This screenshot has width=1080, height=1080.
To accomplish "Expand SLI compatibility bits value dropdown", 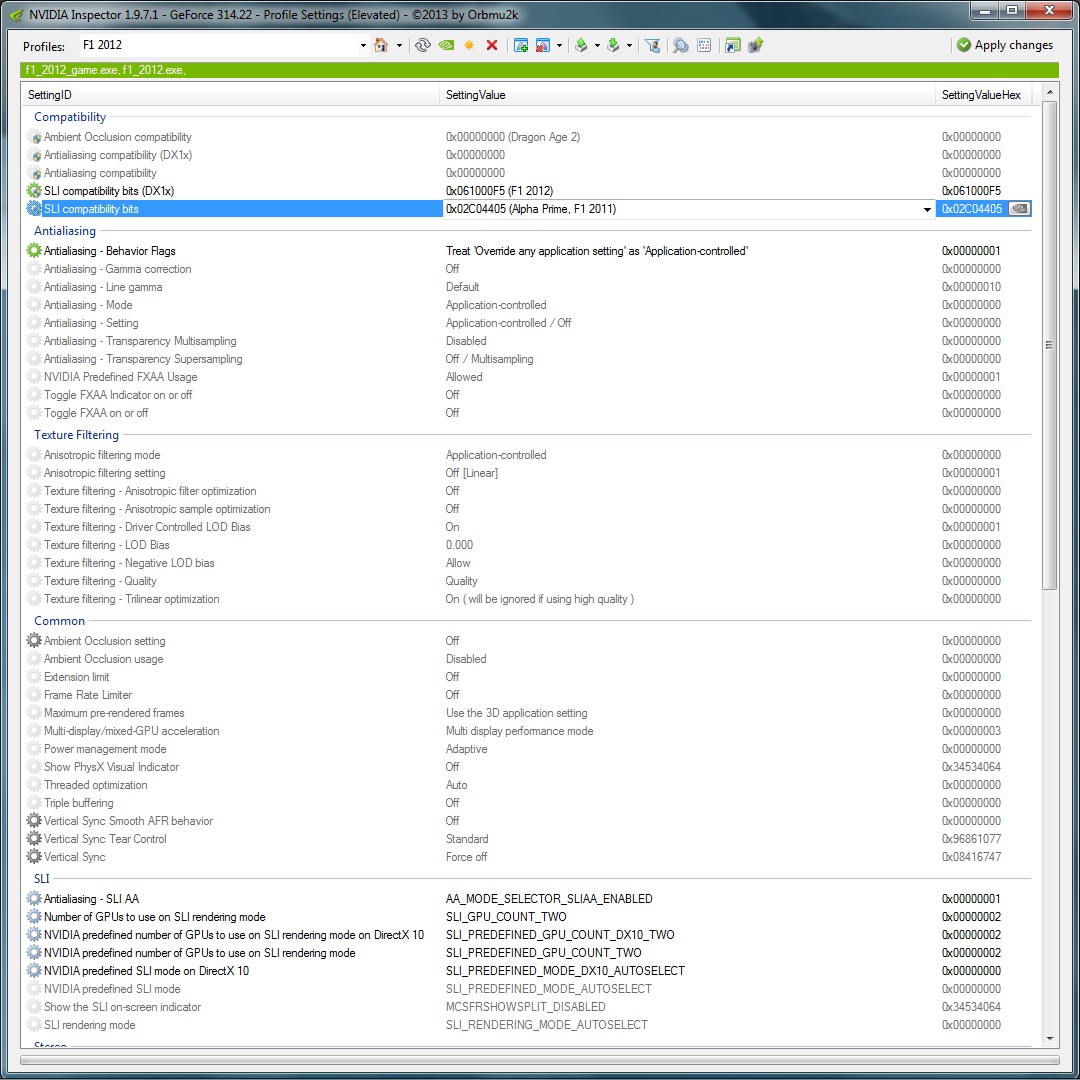I will (x=927, y=209).
